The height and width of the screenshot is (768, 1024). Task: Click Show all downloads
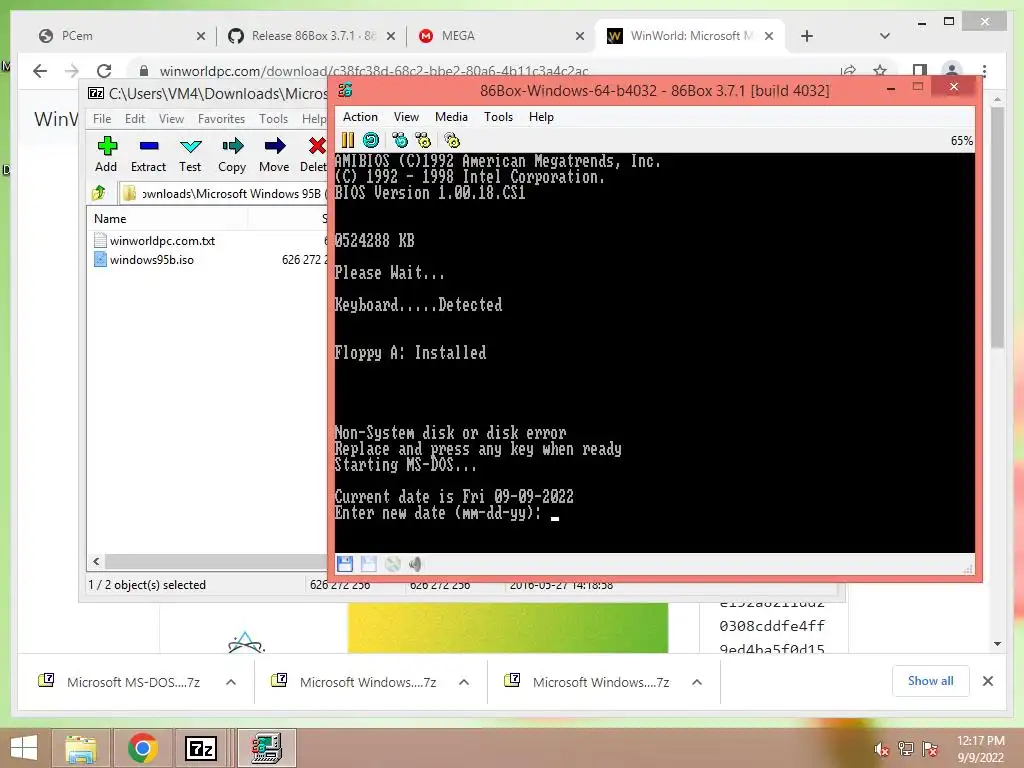coord(931,681)
